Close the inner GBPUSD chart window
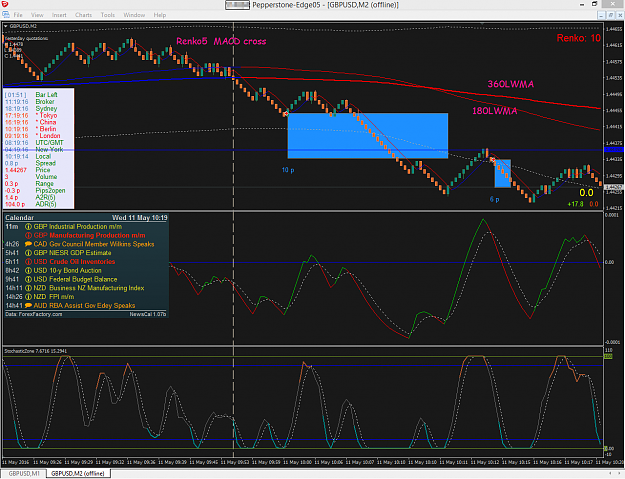Screen dimensions: 625x479 (x=620, y=15)
